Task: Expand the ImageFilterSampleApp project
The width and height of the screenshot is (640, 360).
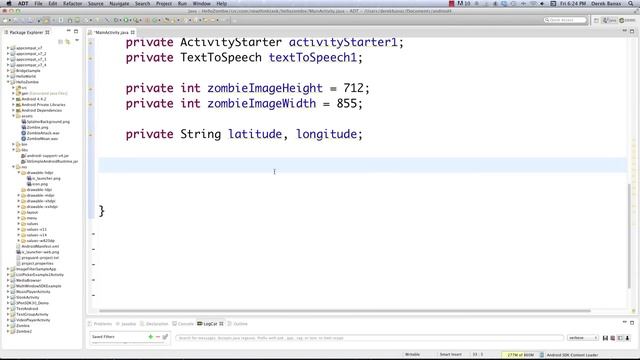Action: click(8, 269)
